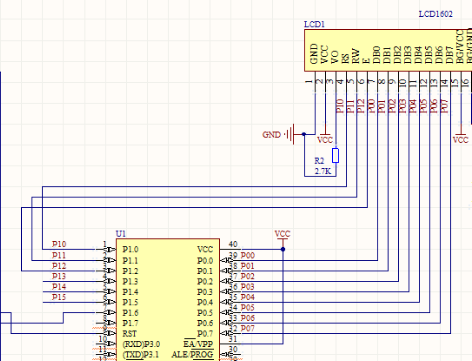472x361 pixels.
Task: Select net label P11 left of U1
Action: 59,255
